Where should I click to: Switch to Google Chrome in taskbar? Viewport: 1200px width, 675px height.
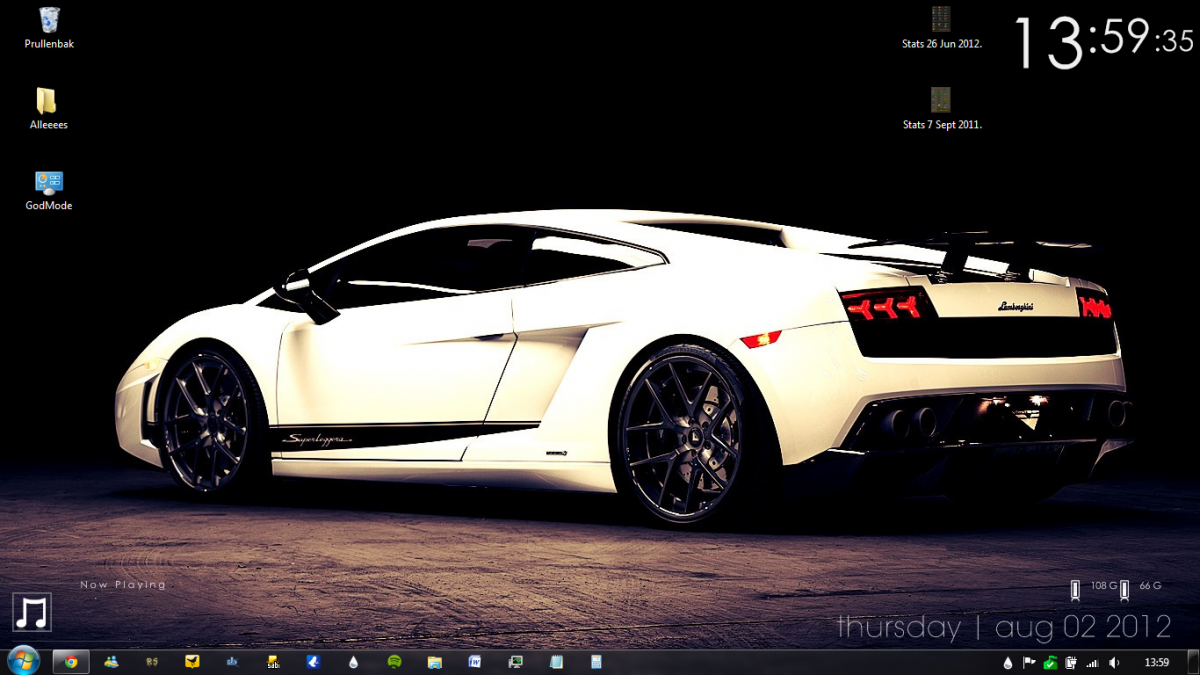pyautogui.click(x=71, y=662)
